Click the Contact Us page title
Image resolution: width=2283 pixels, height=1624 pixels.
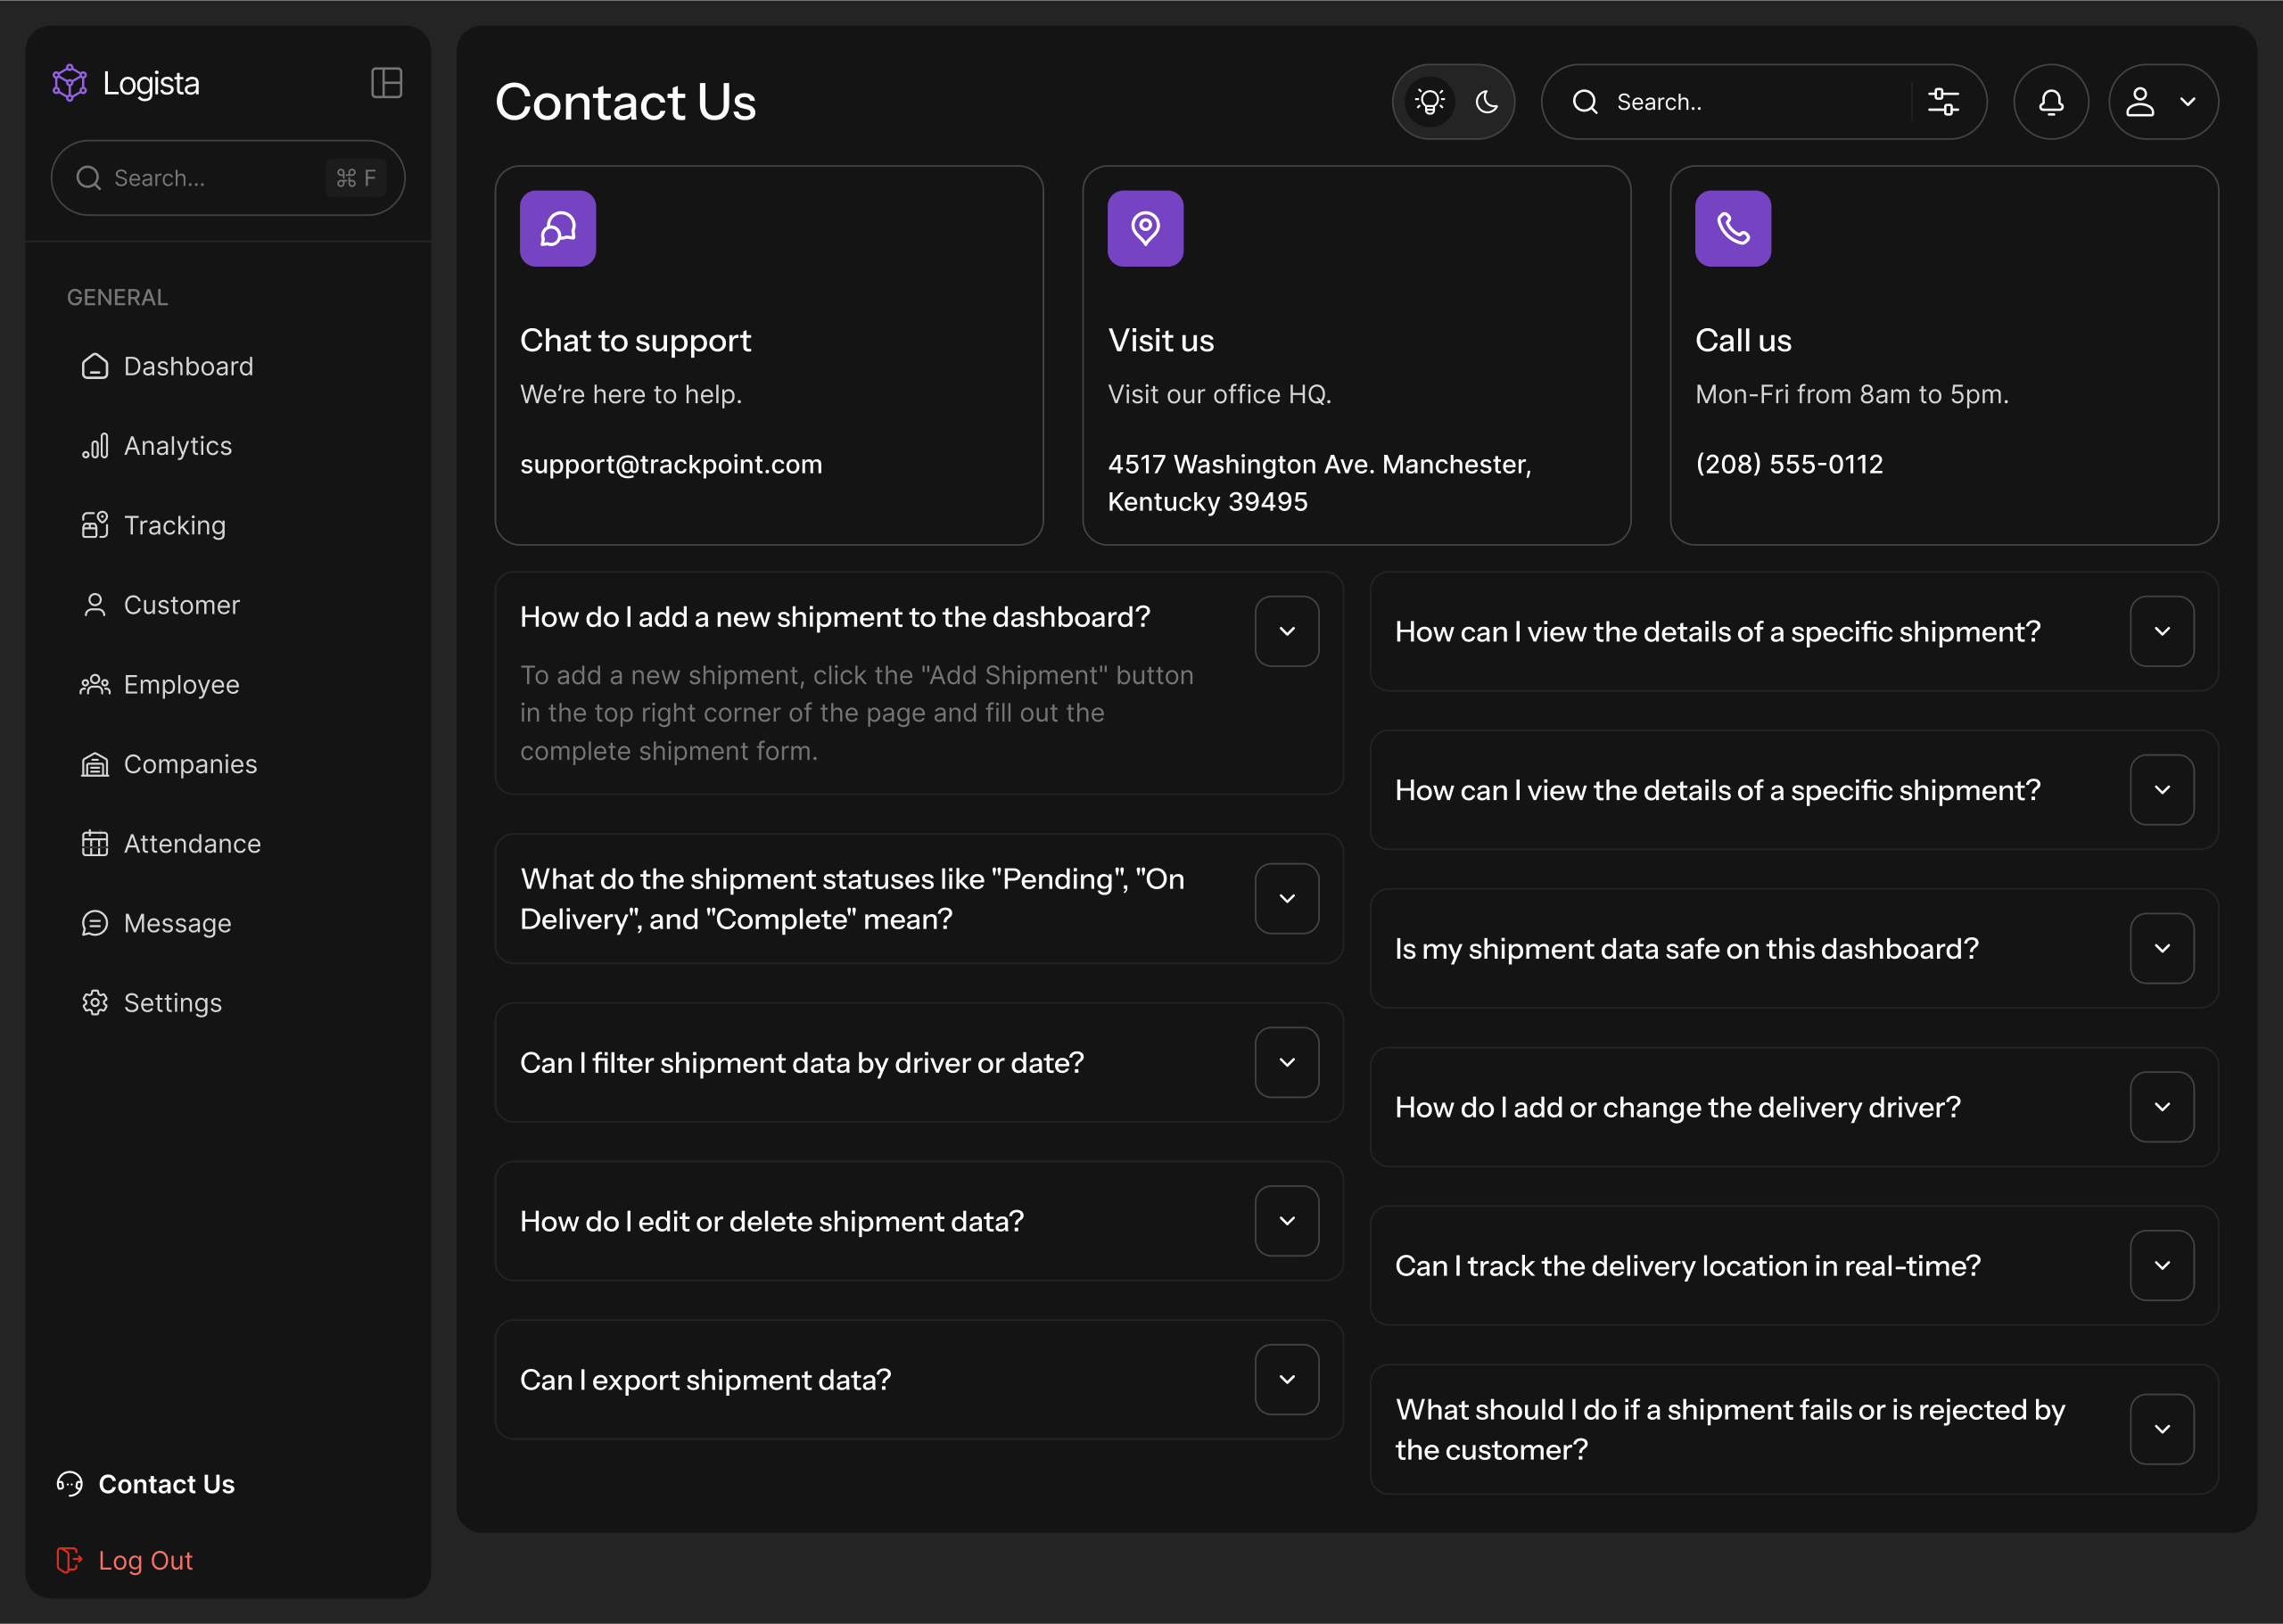point(626,102)
